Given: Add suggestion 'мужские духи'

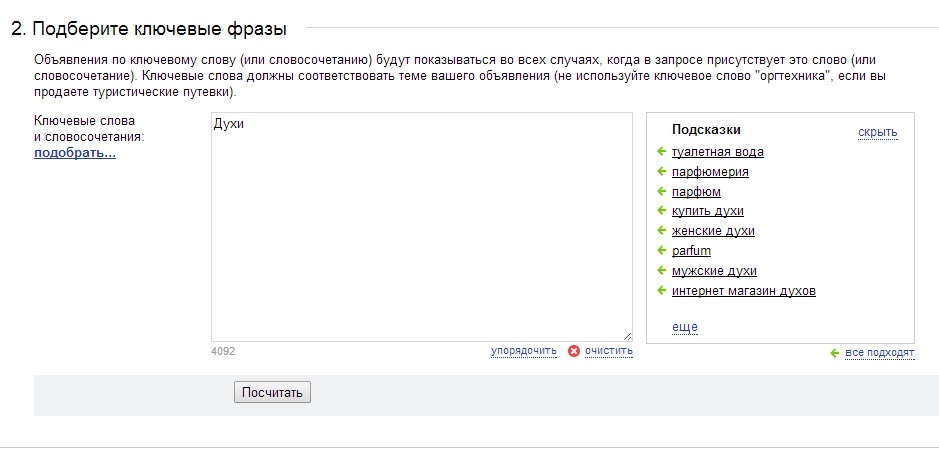Looking at the screenshot, I should click(714, 271).
